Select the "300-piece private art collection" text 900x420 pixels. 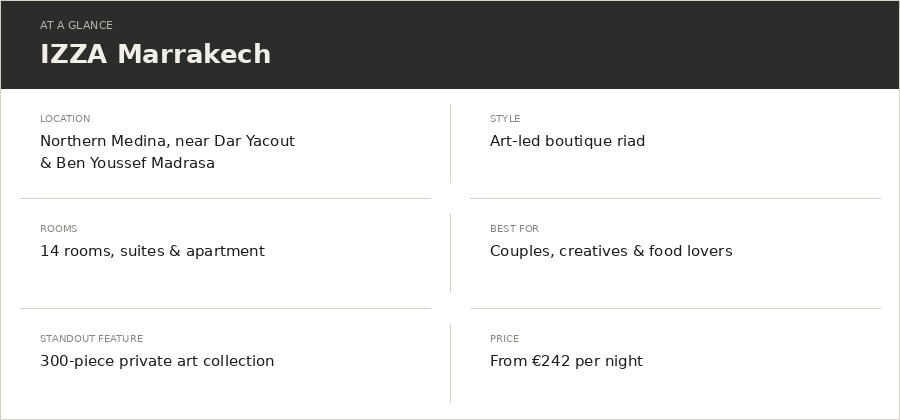pyautogui.click(x=157, y=361)
